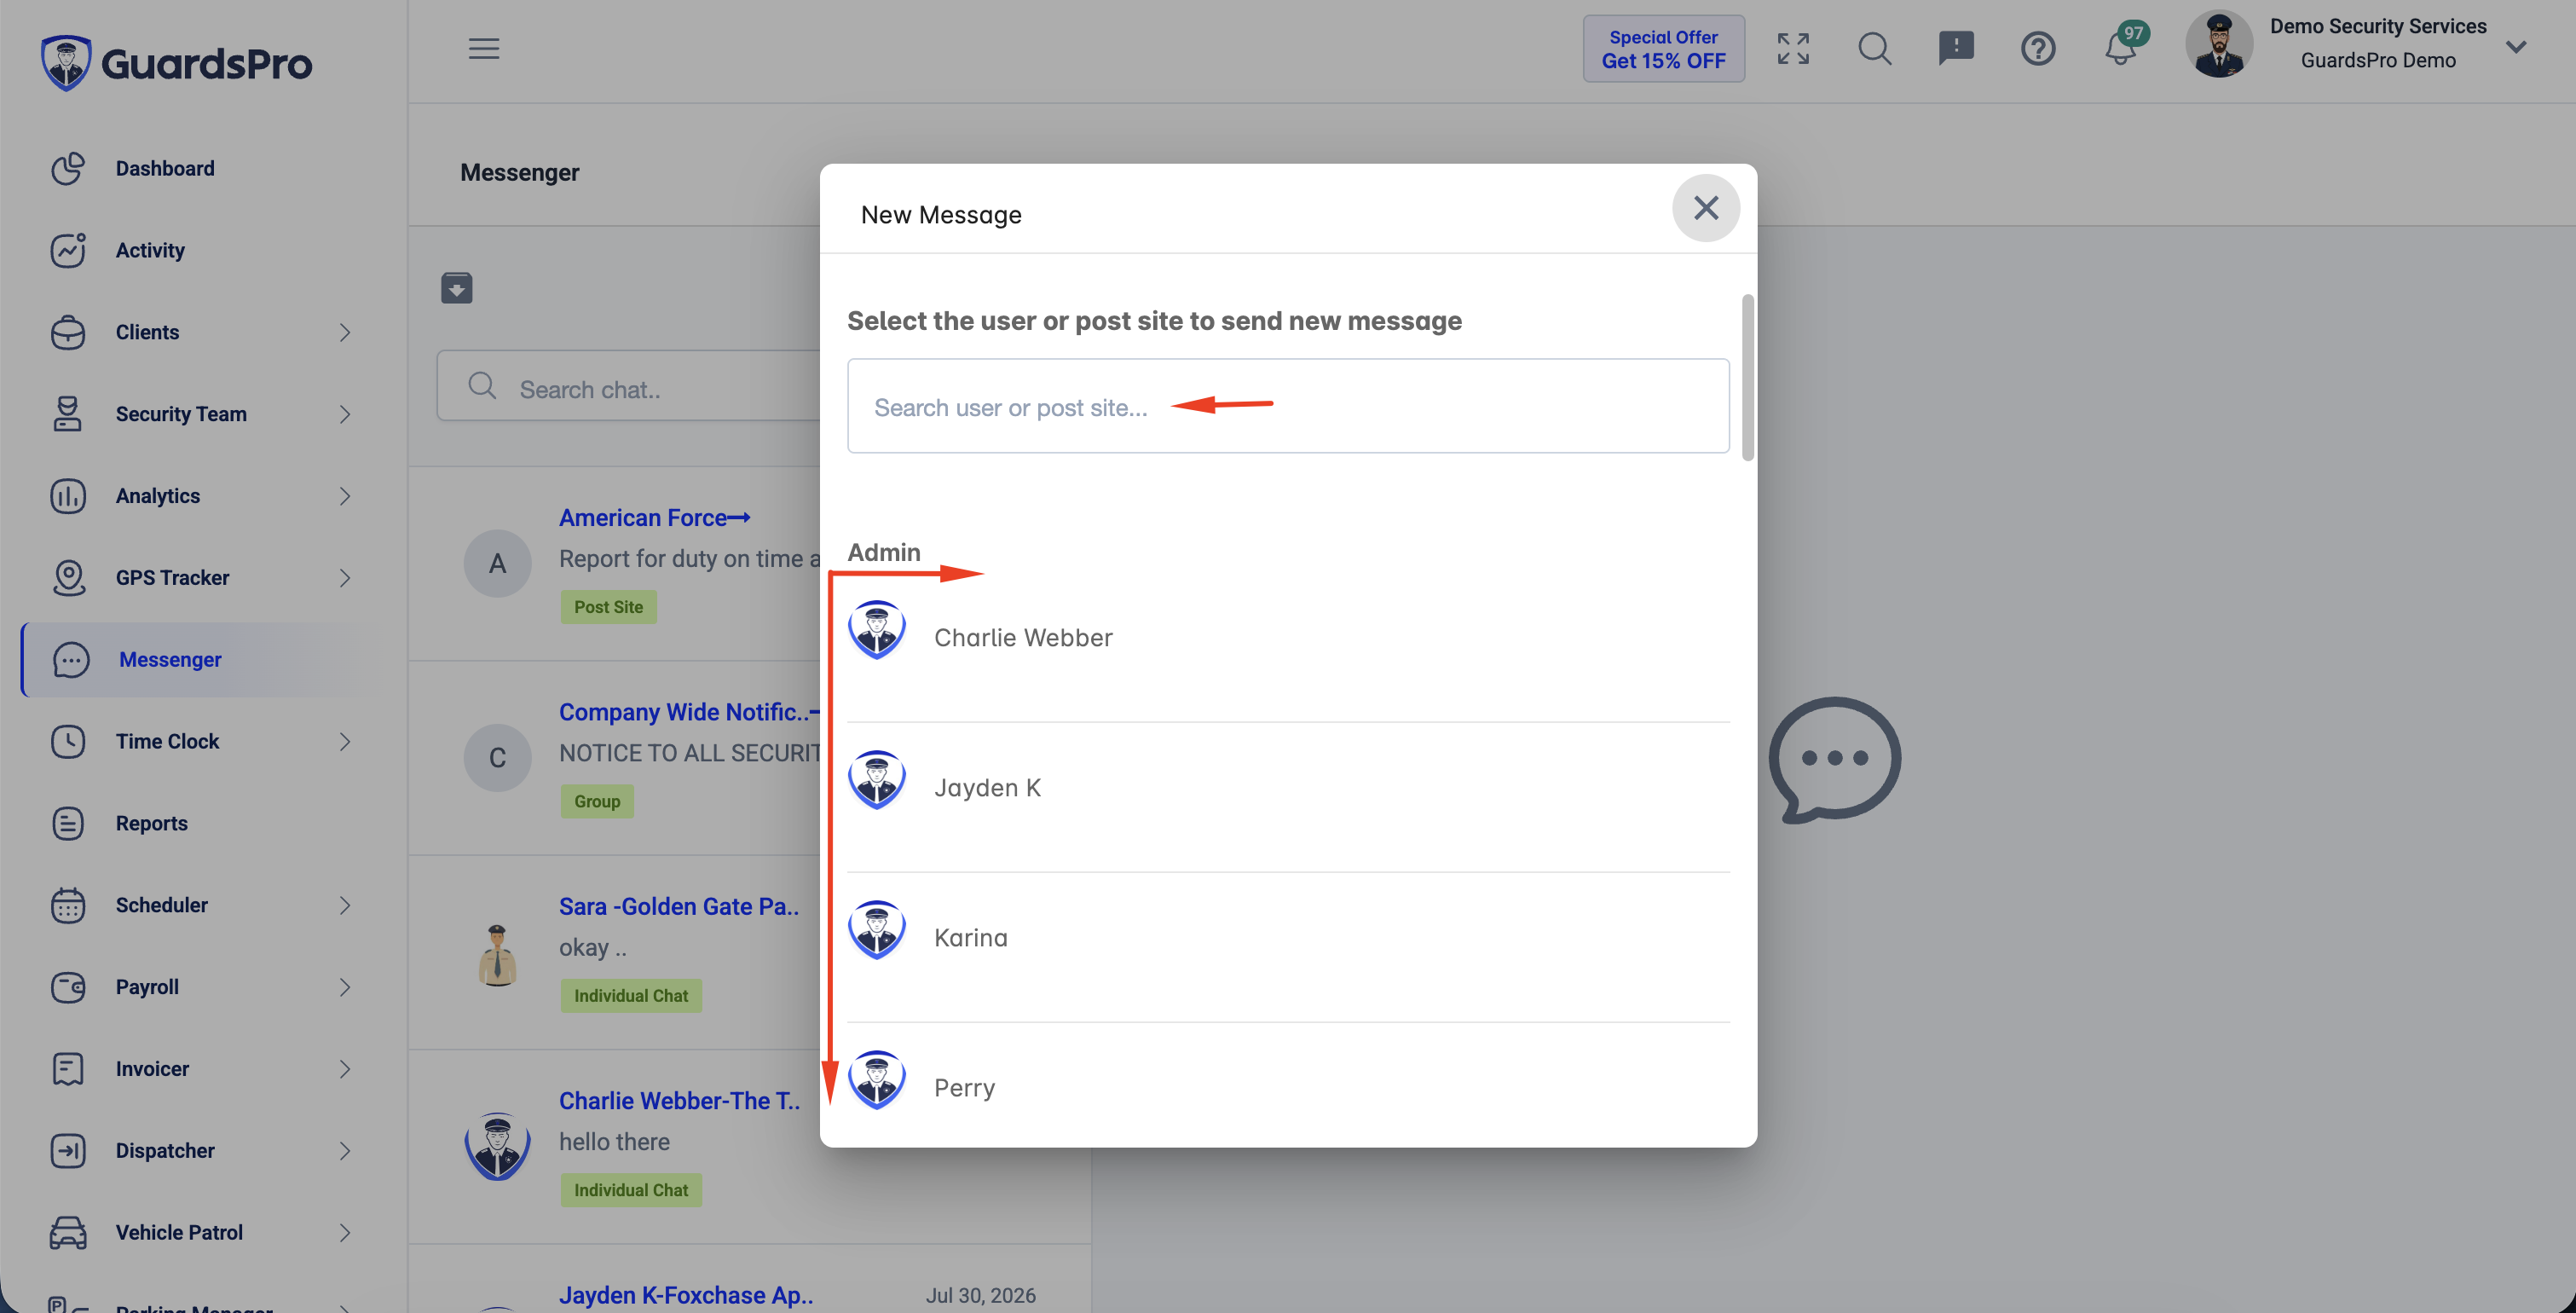The image size is (2576, 1313).
Task: Click the Special Offer Get 15% OFF button
Action: click(x=1664, y=48)
